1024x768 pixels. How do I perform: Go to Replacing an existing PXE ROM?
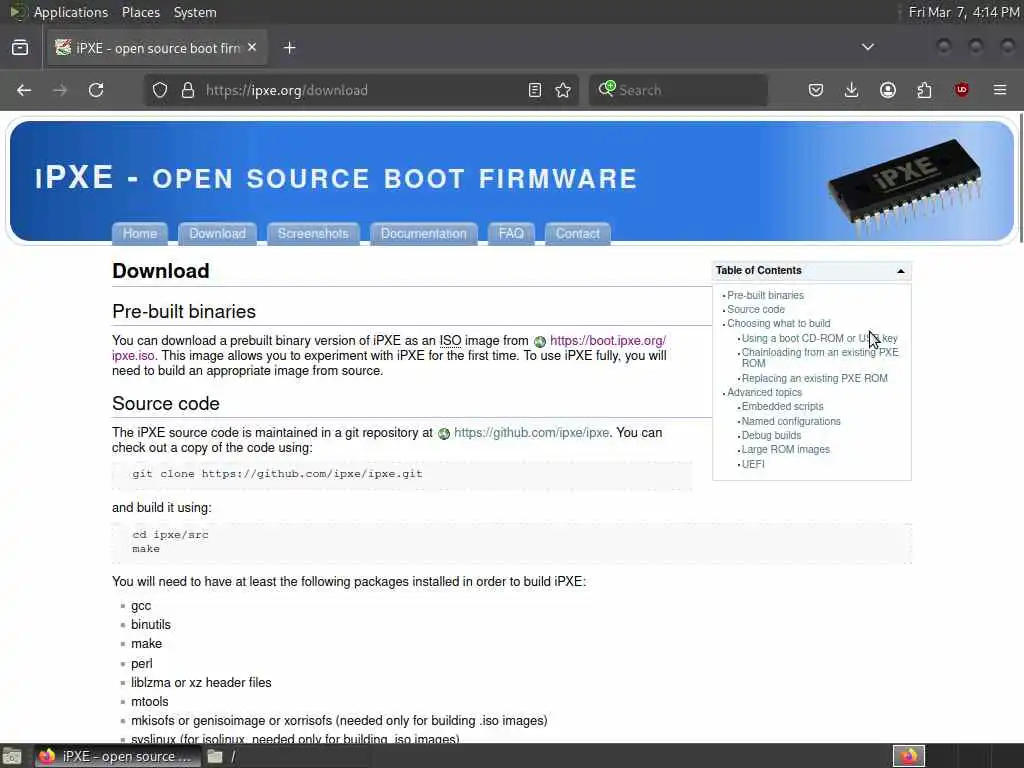coord(814,378)
